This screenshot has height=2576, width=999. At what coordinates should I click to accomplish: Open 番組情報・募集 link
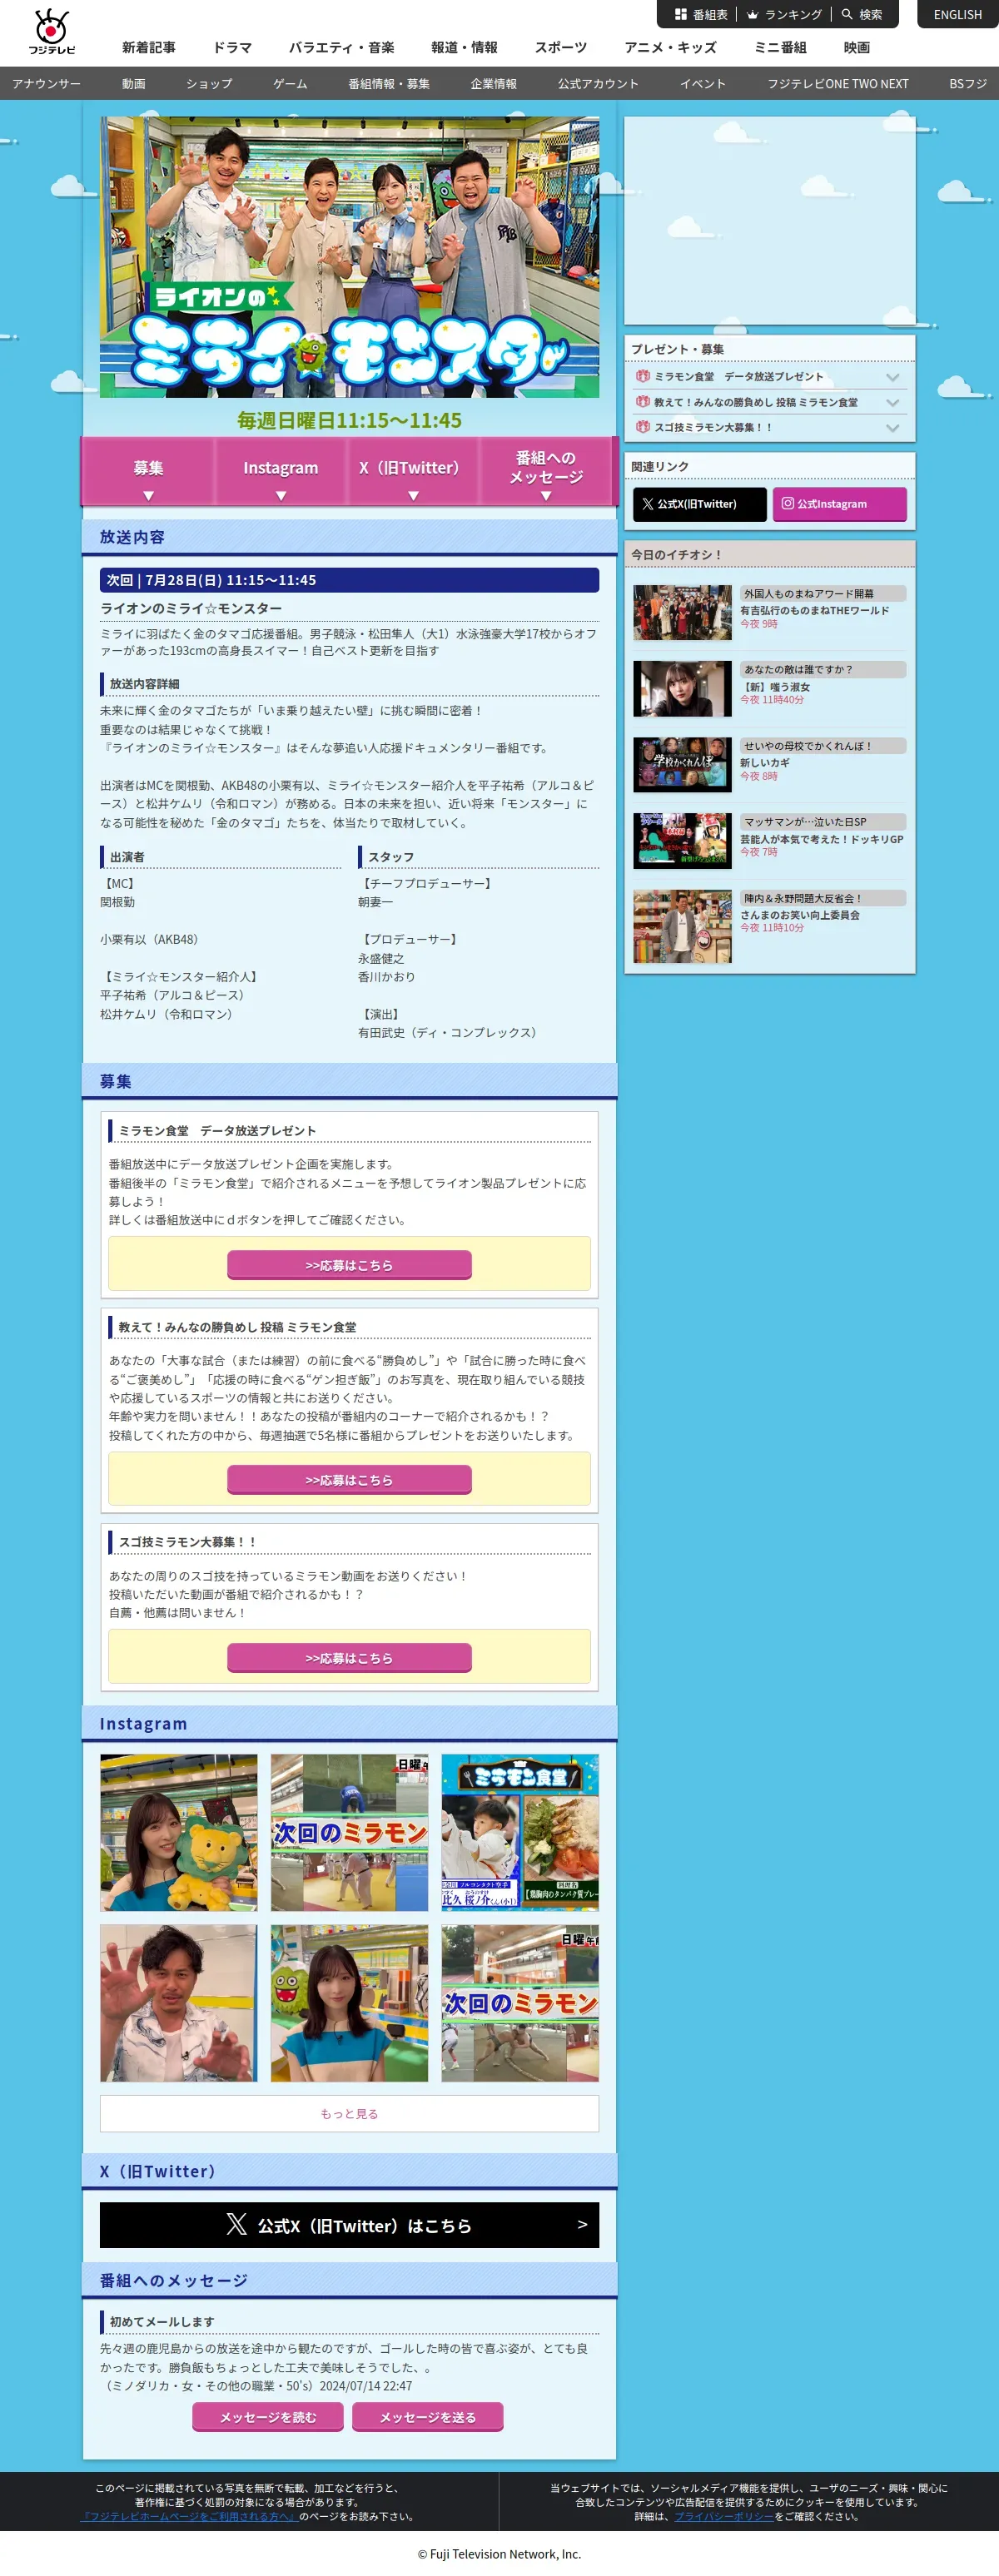[x=389, y=84]
